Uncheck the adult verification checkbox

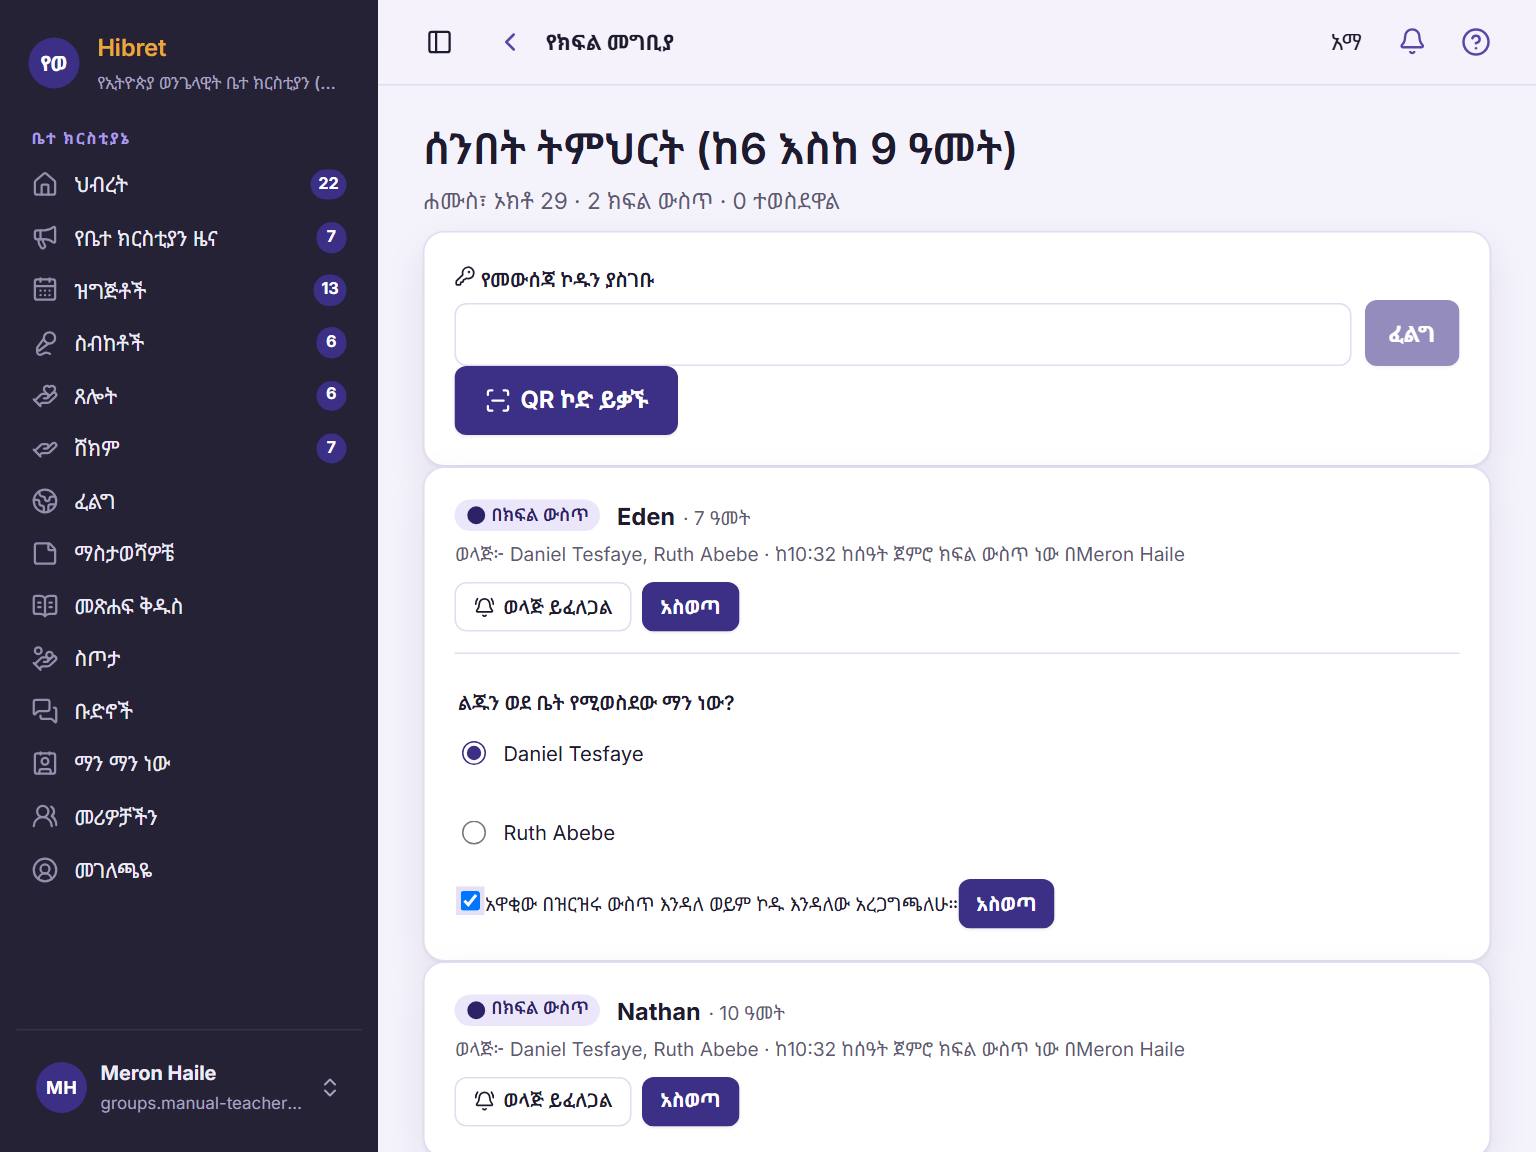pos(470,901)
